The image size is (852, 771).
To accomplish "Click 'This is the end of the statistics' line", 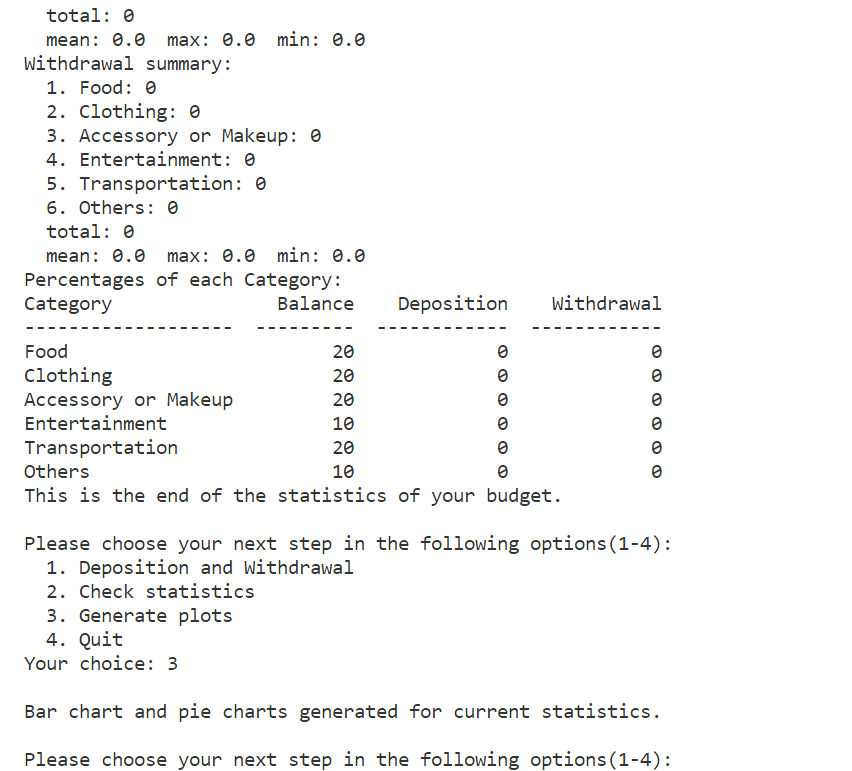I will point(292,496).
